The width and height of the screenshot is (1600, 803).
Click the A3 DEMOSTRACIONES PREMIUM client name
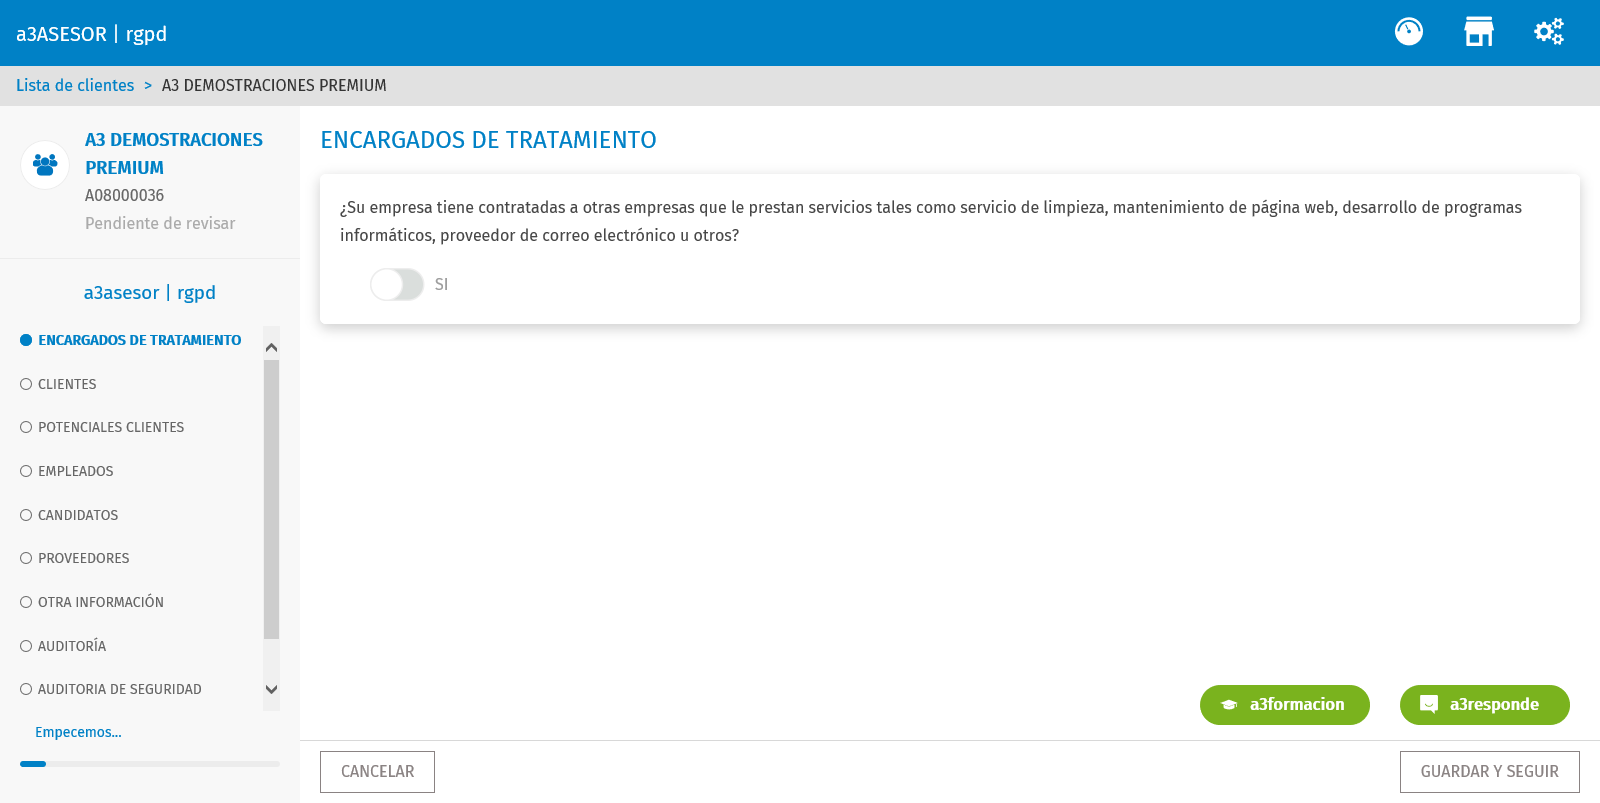tap(174, 154)
